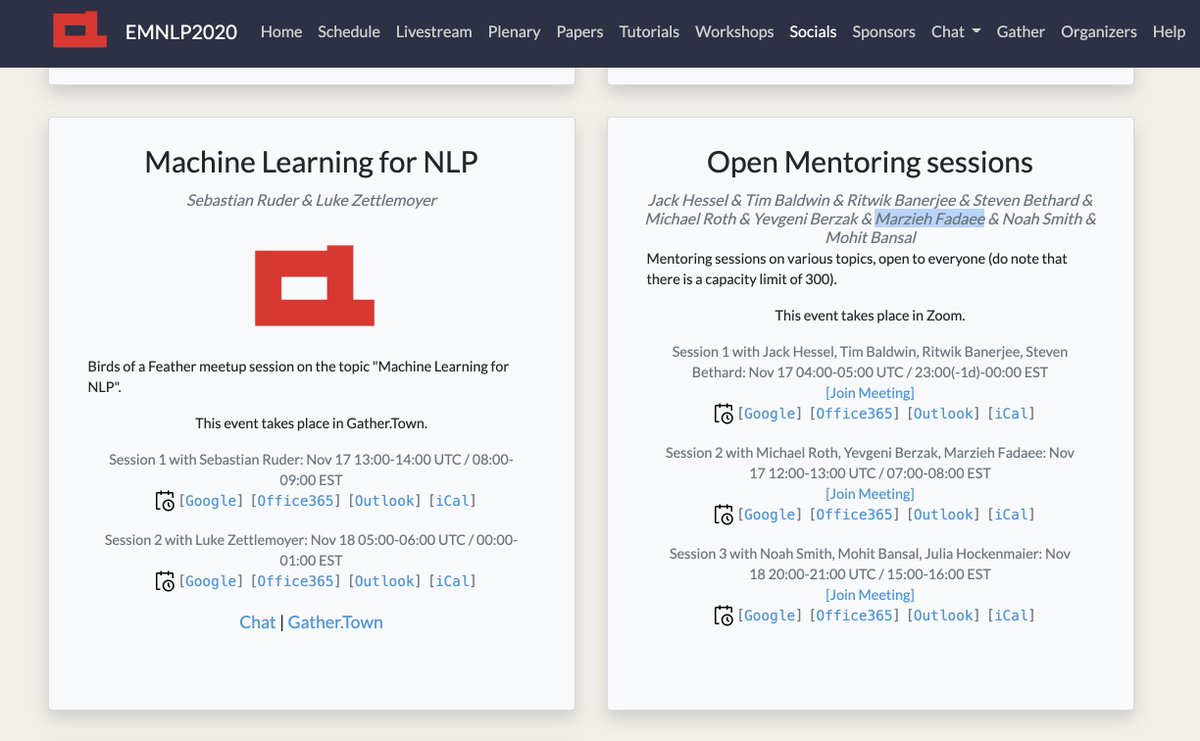Add mentoring Session 1 to Office365
The image size is (1200, 741).
855,413
